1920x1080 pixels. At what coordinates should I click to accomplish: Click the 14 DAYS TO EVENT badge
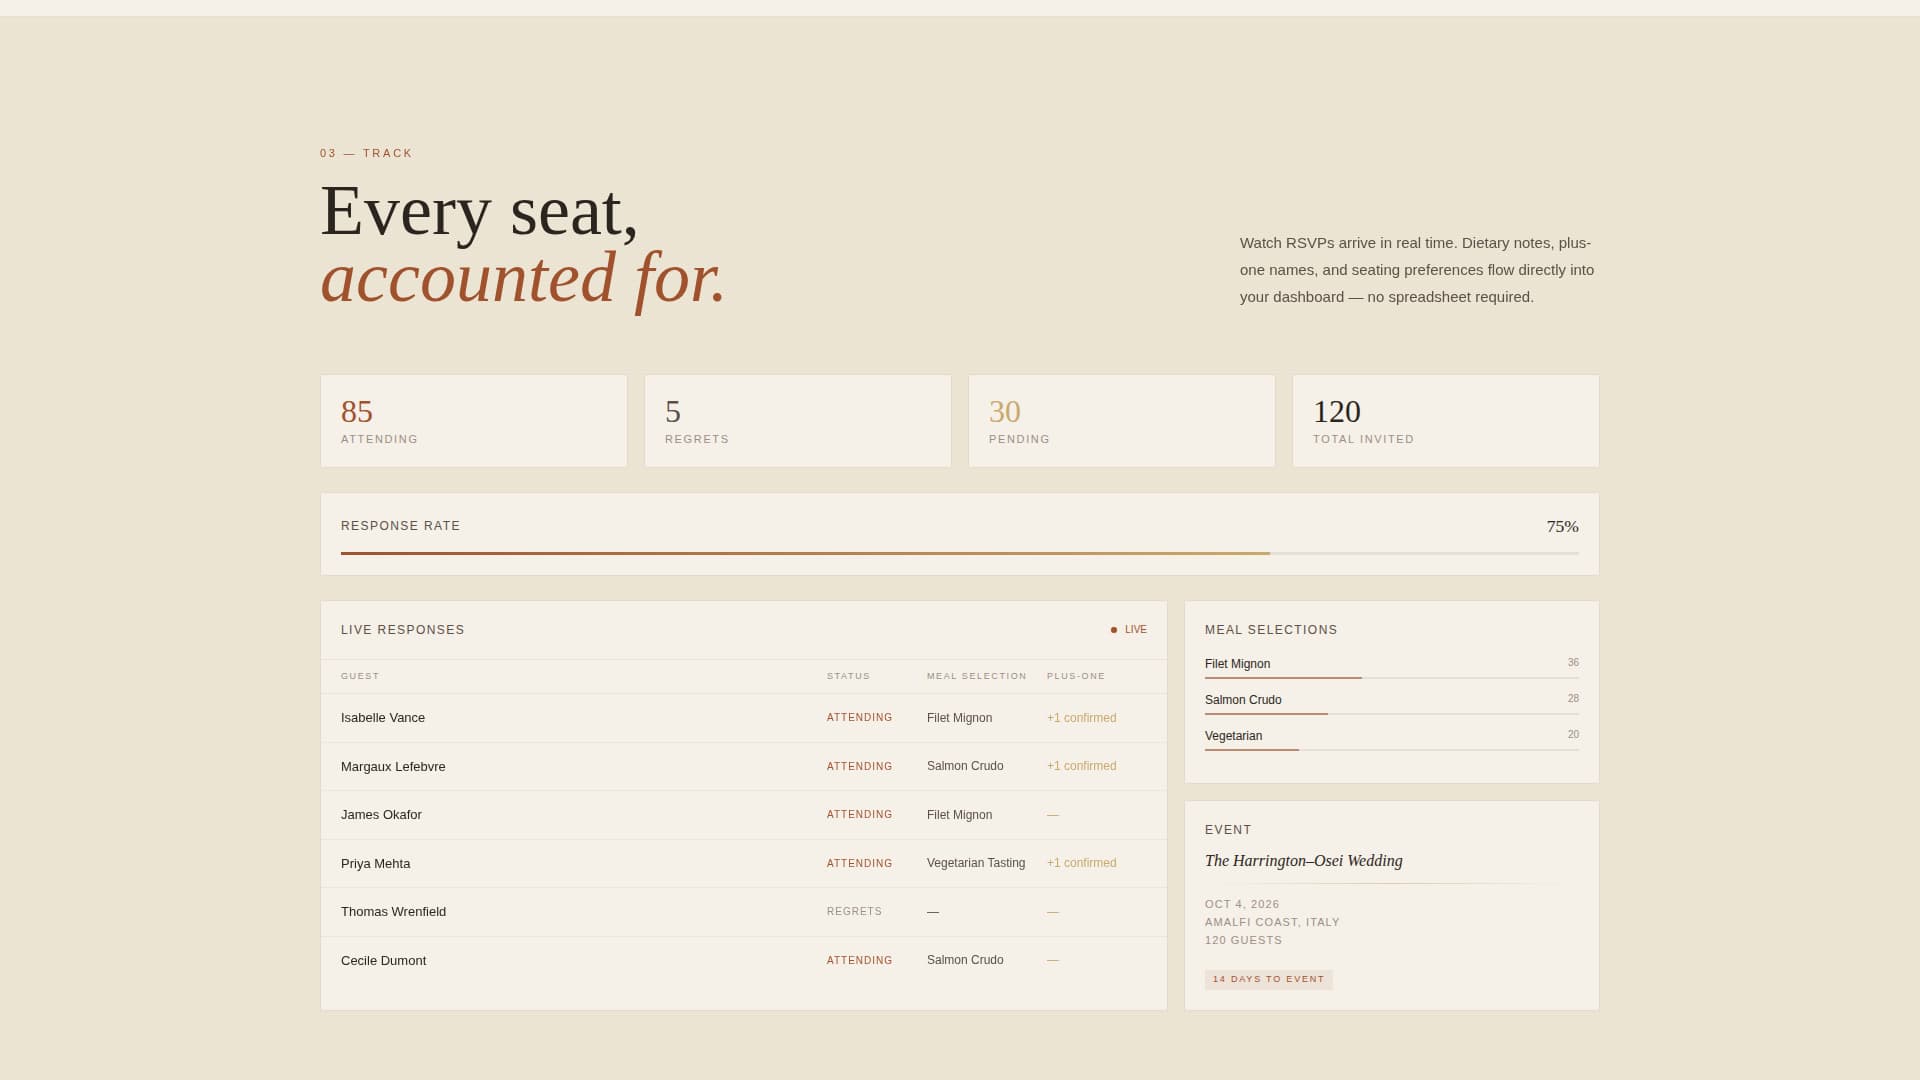[x=1269, y=979]
